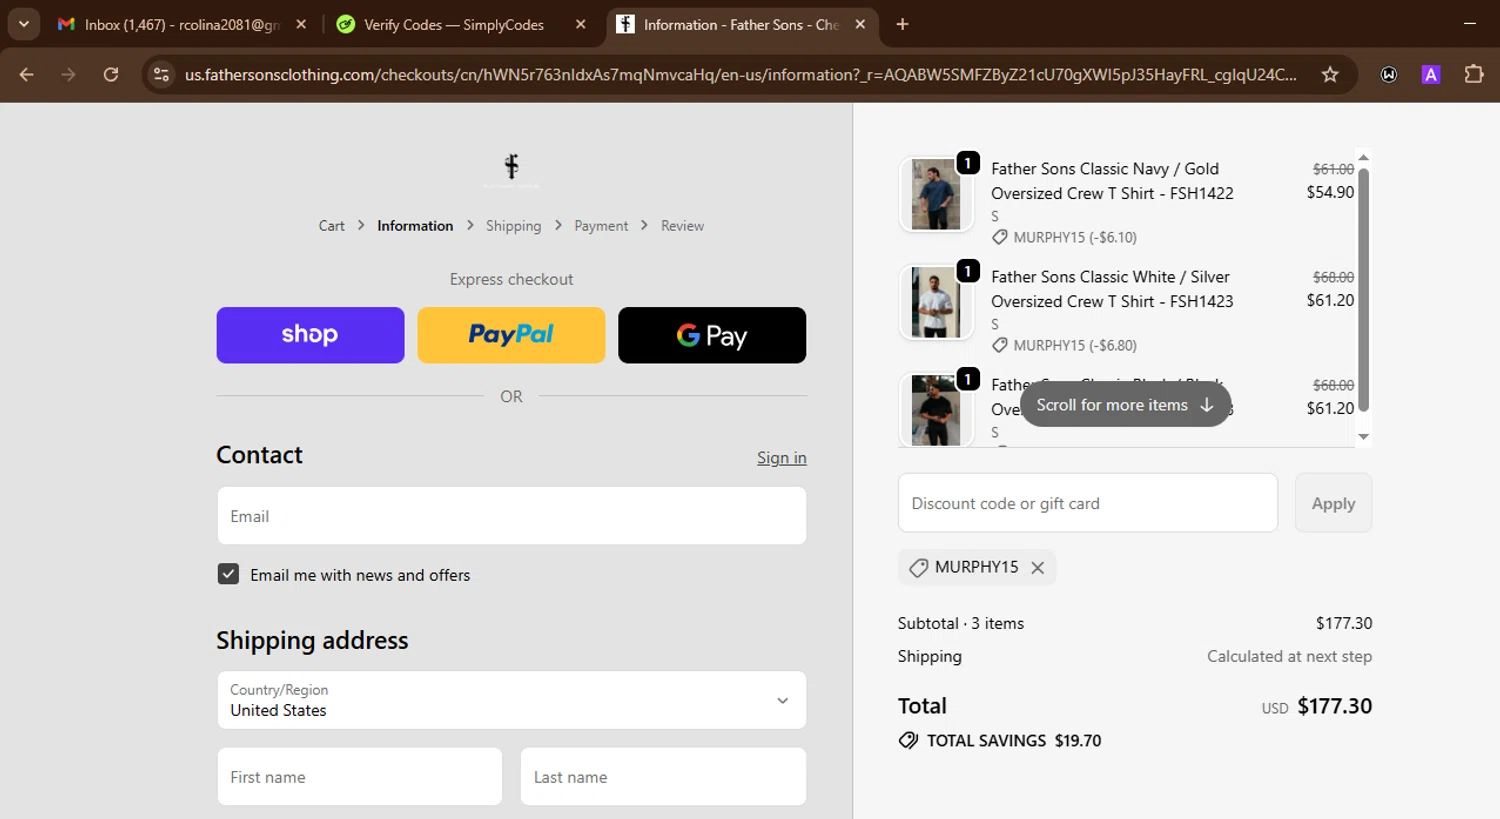1500x819 pixels.
Task: Click quantity badge on Navy / Gold shirt
Action: point(967,163)
